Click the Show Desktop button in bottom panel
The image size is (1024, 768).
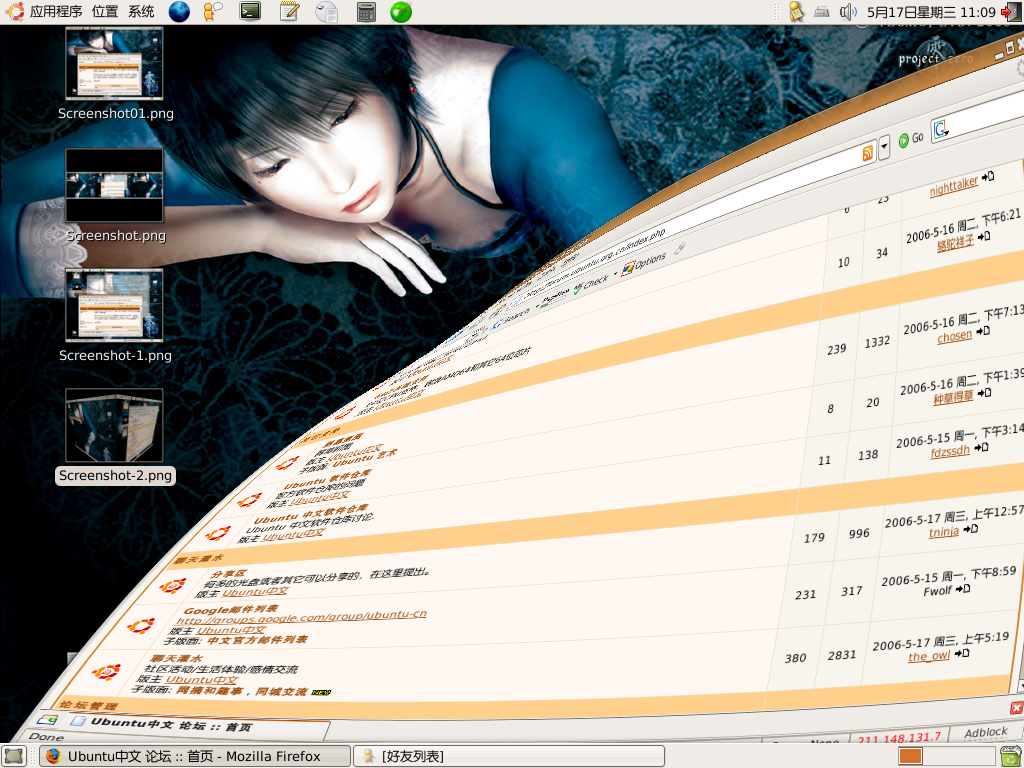[x=14, y=756]
